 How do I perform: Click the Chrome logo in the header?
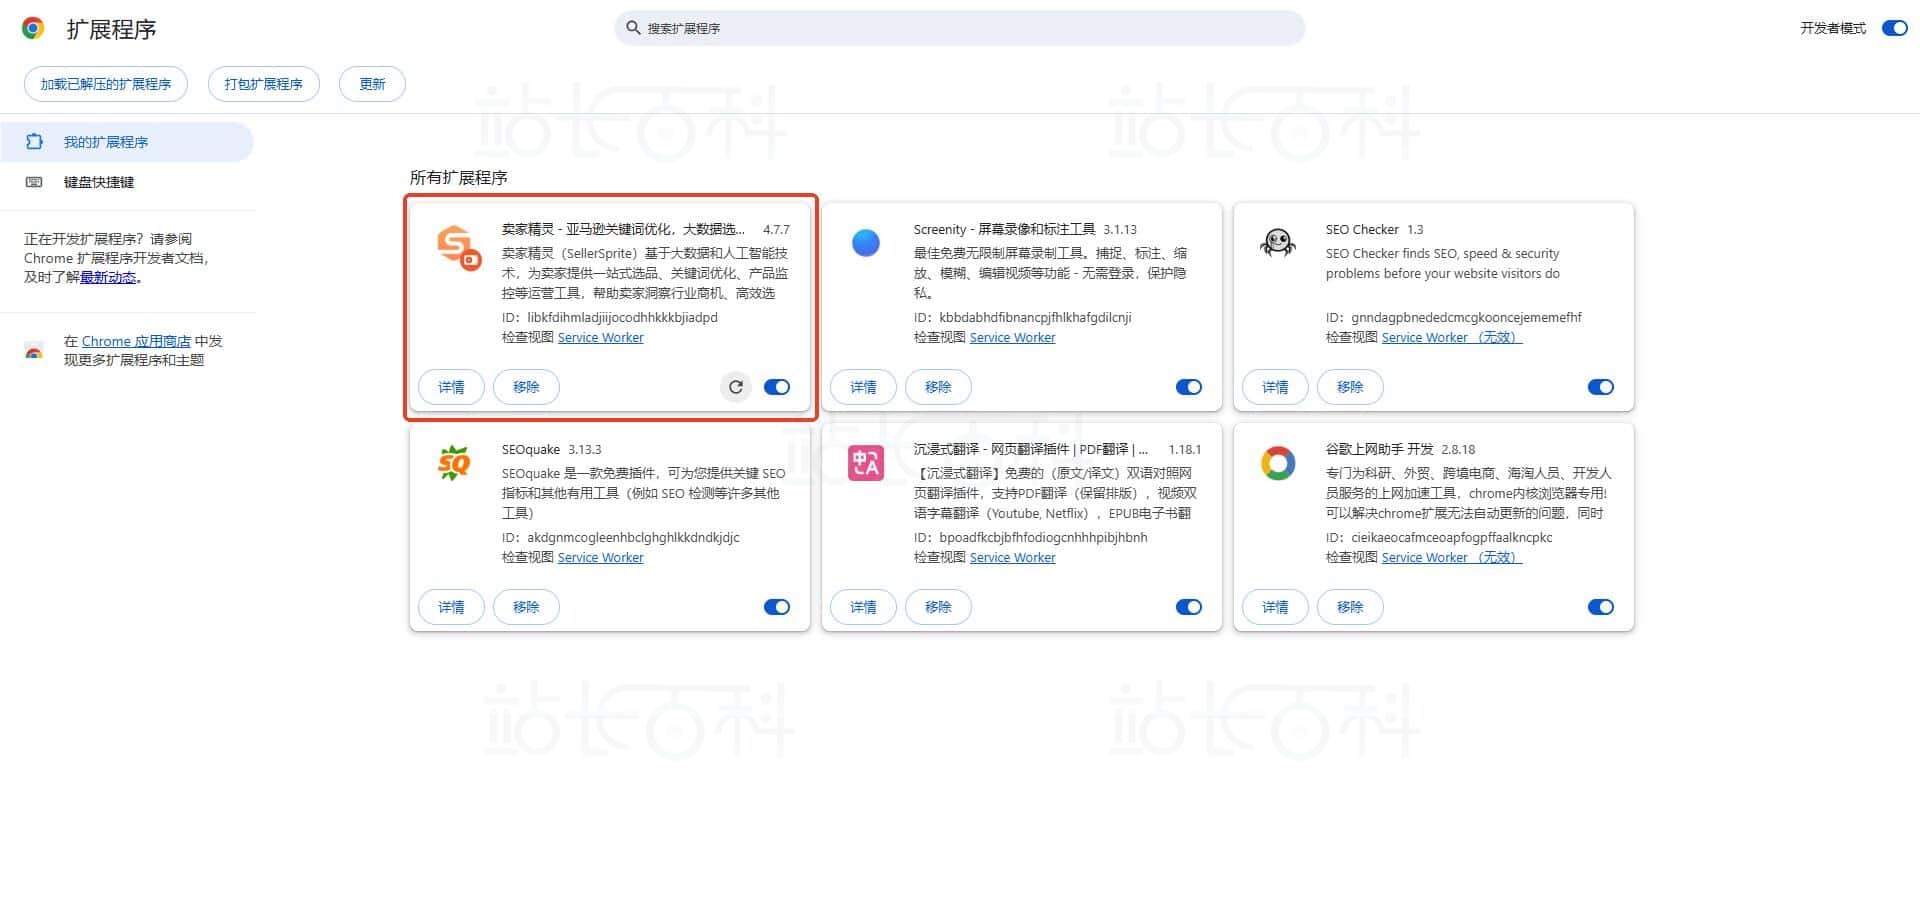(x=33, y=28)
